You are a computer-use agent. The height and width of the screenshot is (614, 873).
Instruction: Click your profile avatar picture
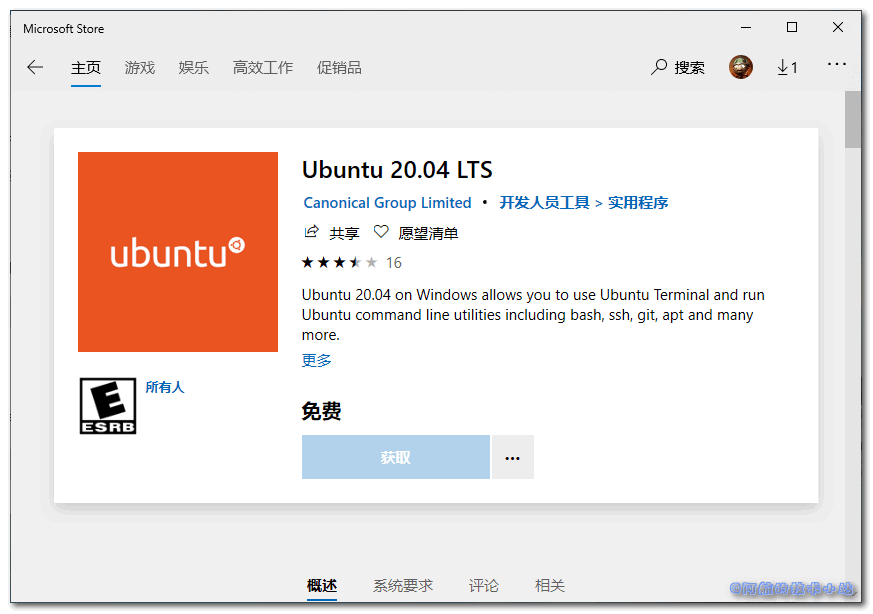(741, 66)
